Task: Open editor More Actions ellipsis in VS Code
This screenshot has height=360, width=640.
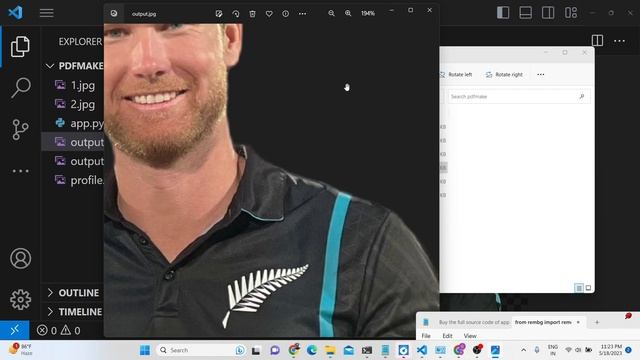Action: [x=619, y=41]
